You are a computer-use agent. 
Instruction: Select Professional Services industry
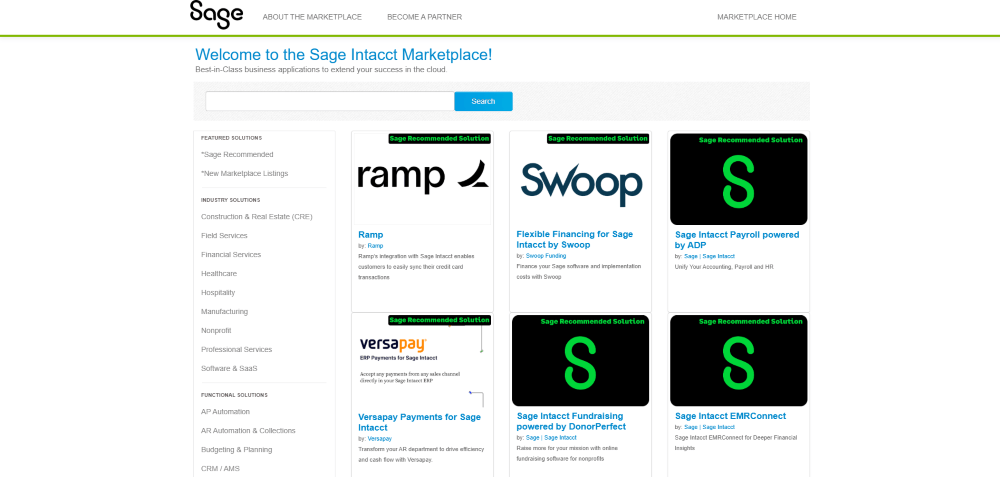tap(237, 349)
